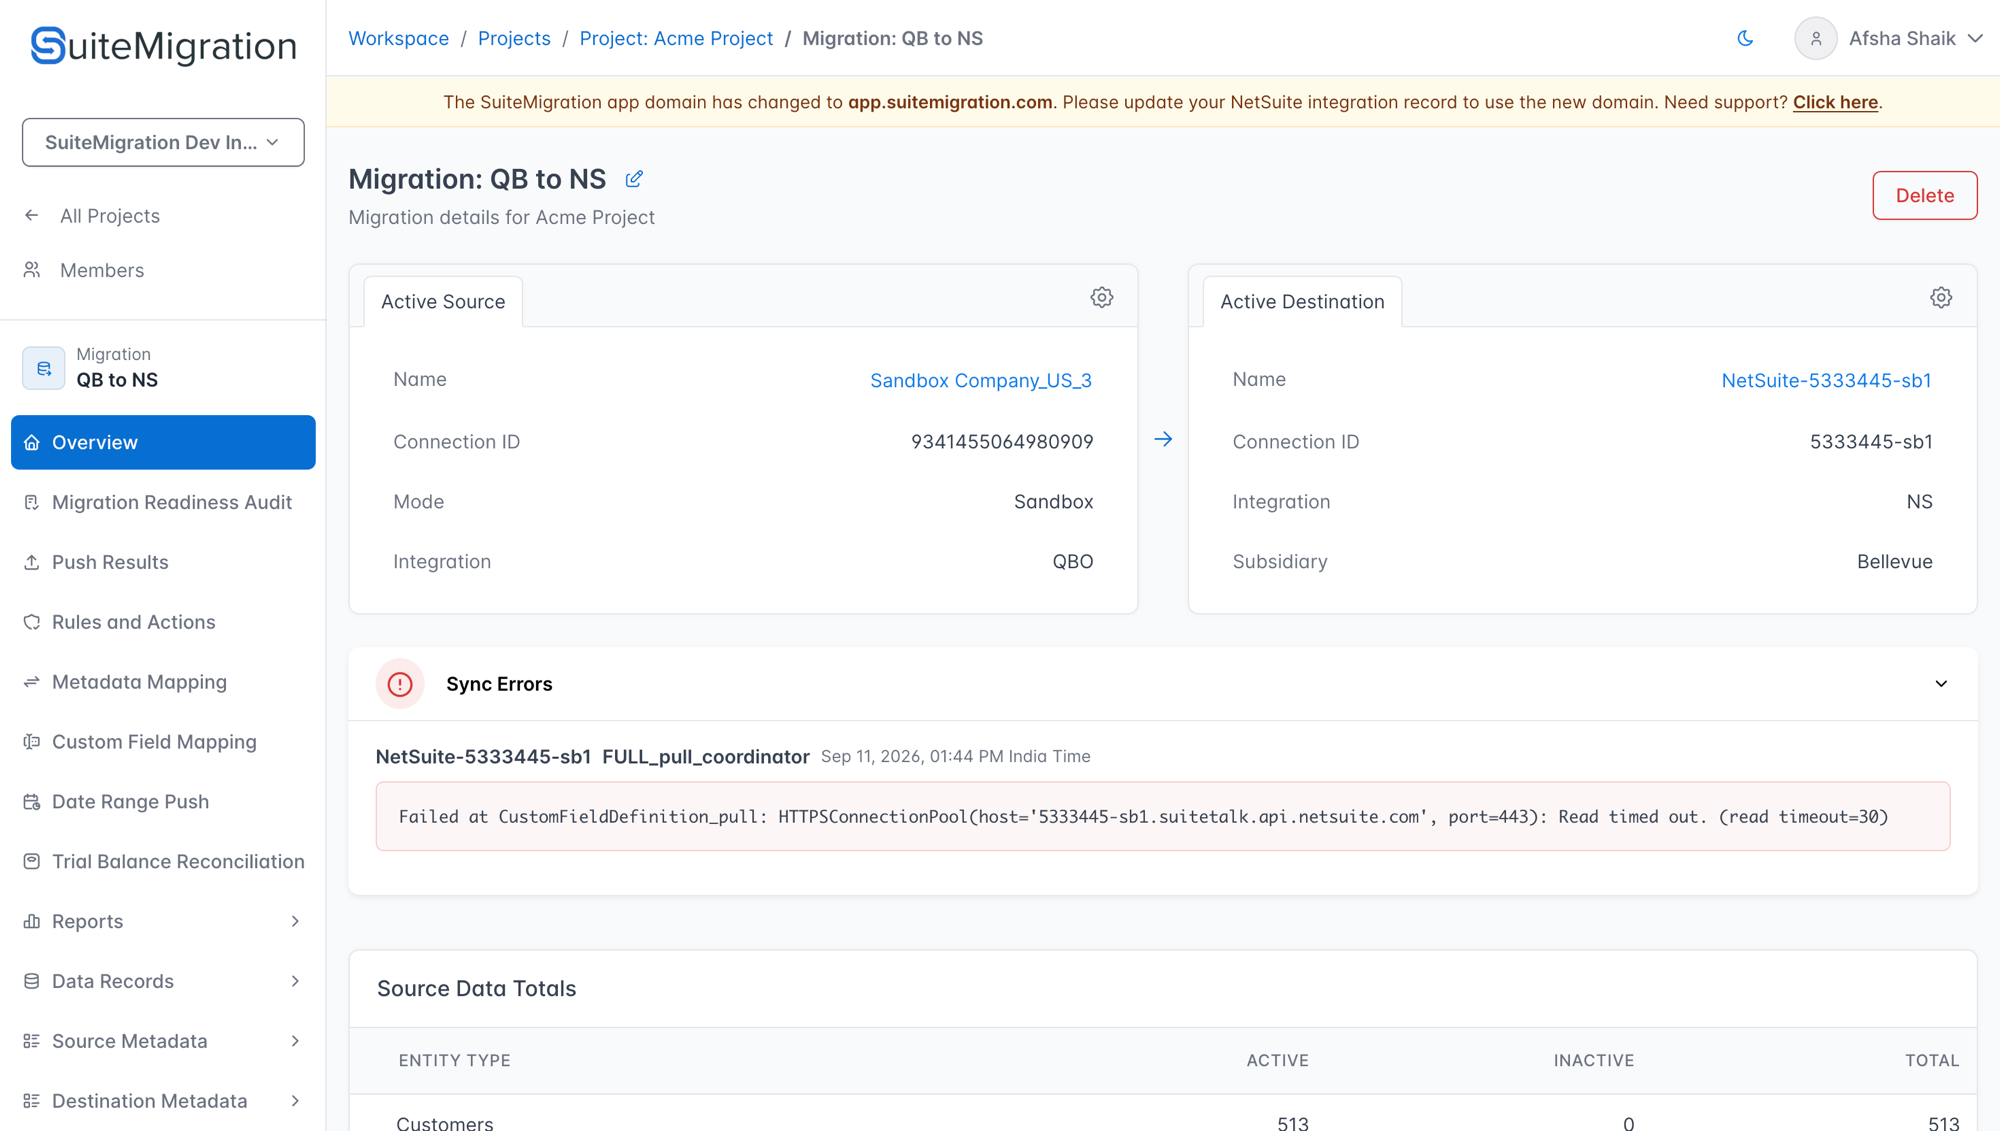Select the Active Source tab
Viewport: 2000px width, 1131px height.
point(443,301)
